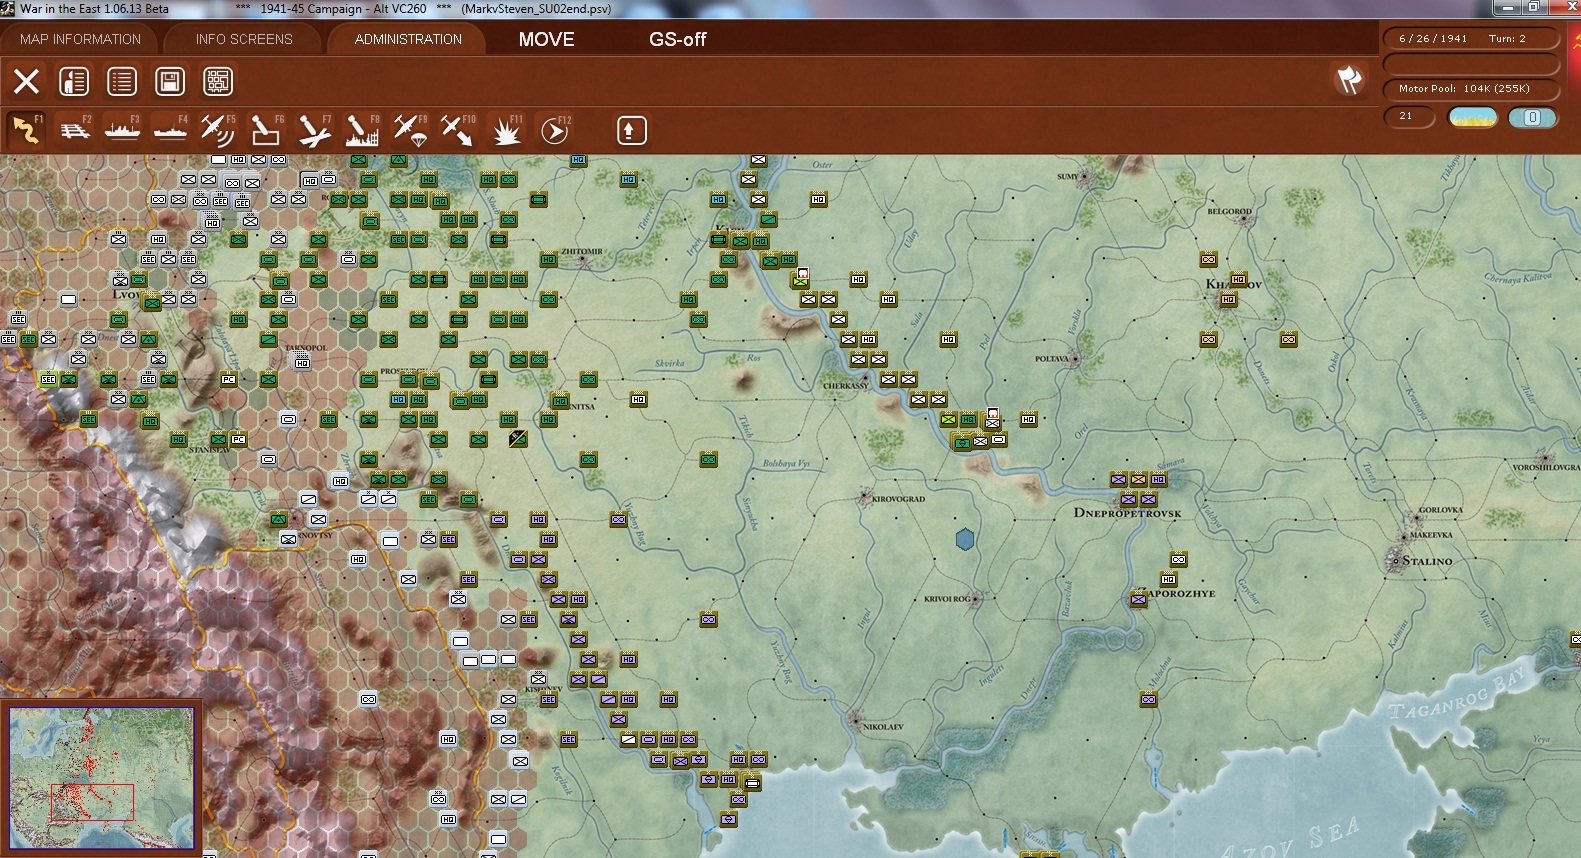Viewport: 1581px width, 858px height.
Task: Click the F12 end turn arrow icon
Action: [554, 130]
